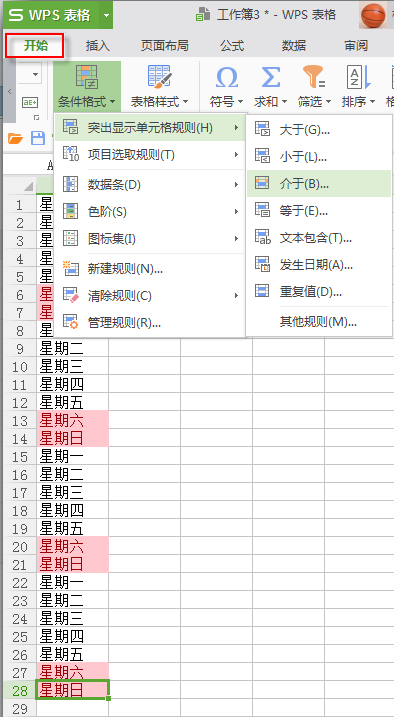Click the 求和 Sigma sum icon
Screen dimensions: 394x717
coord(270,76)
